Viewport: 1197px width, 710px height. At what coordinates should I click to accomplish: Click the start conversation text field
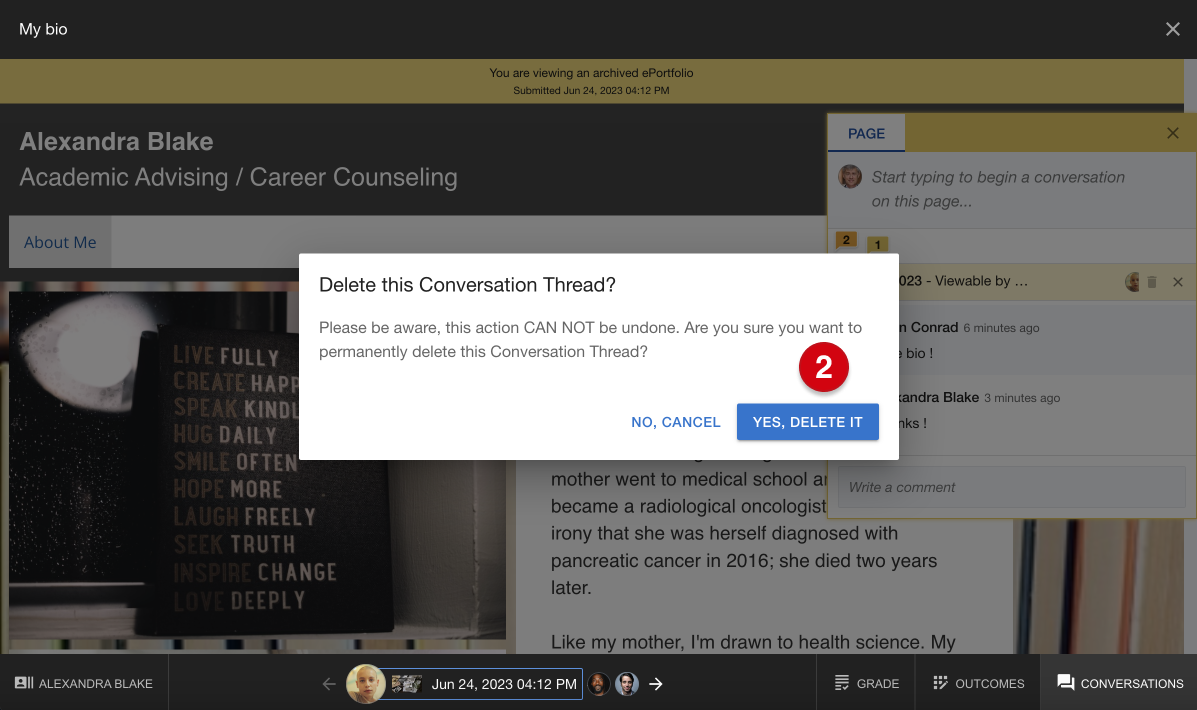pyautogui.click(x=999, y=189)
